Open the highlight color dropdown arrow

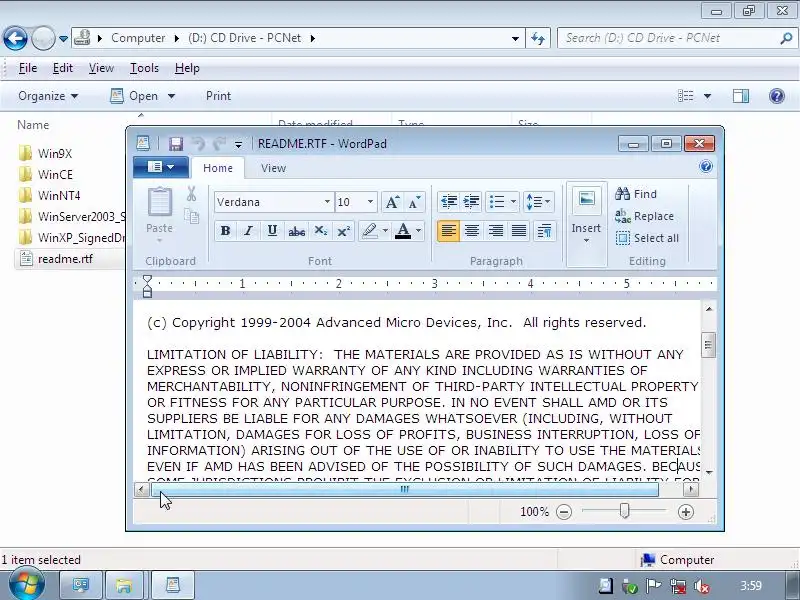[x=385, y=231]
